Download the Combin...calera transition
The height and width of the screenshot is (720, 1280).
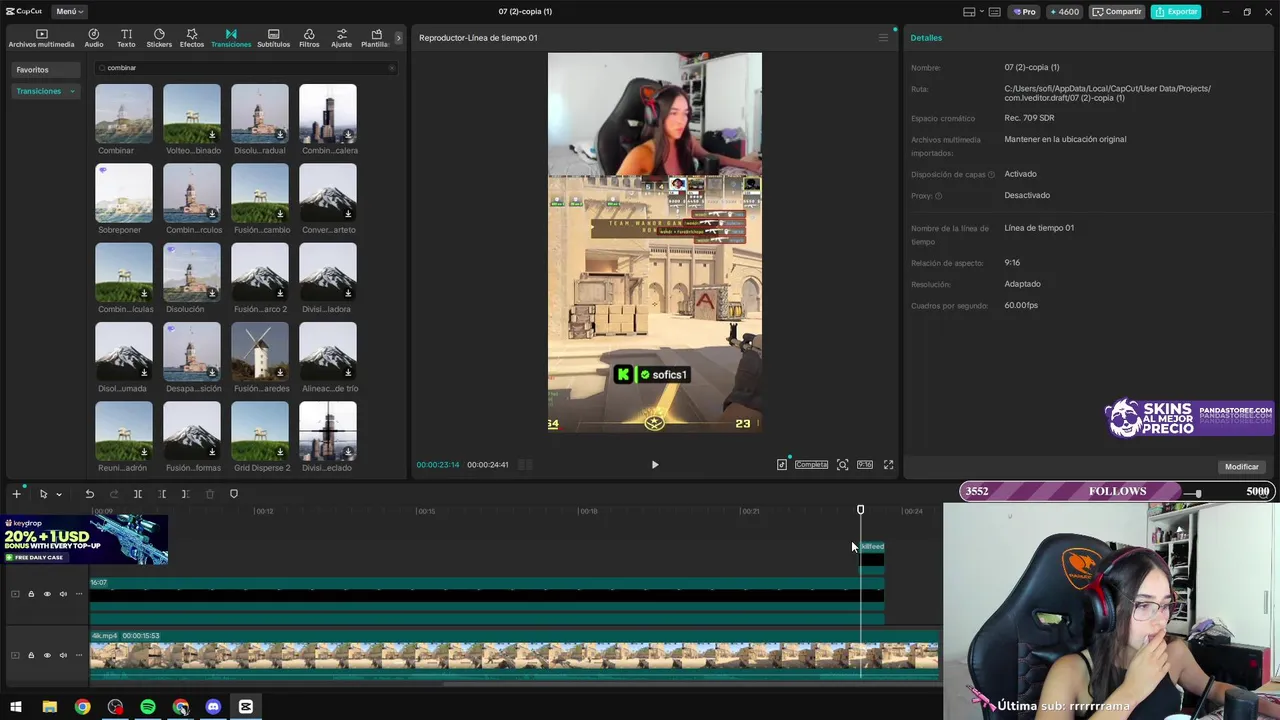pyautogui.click(x=348, y=135)
